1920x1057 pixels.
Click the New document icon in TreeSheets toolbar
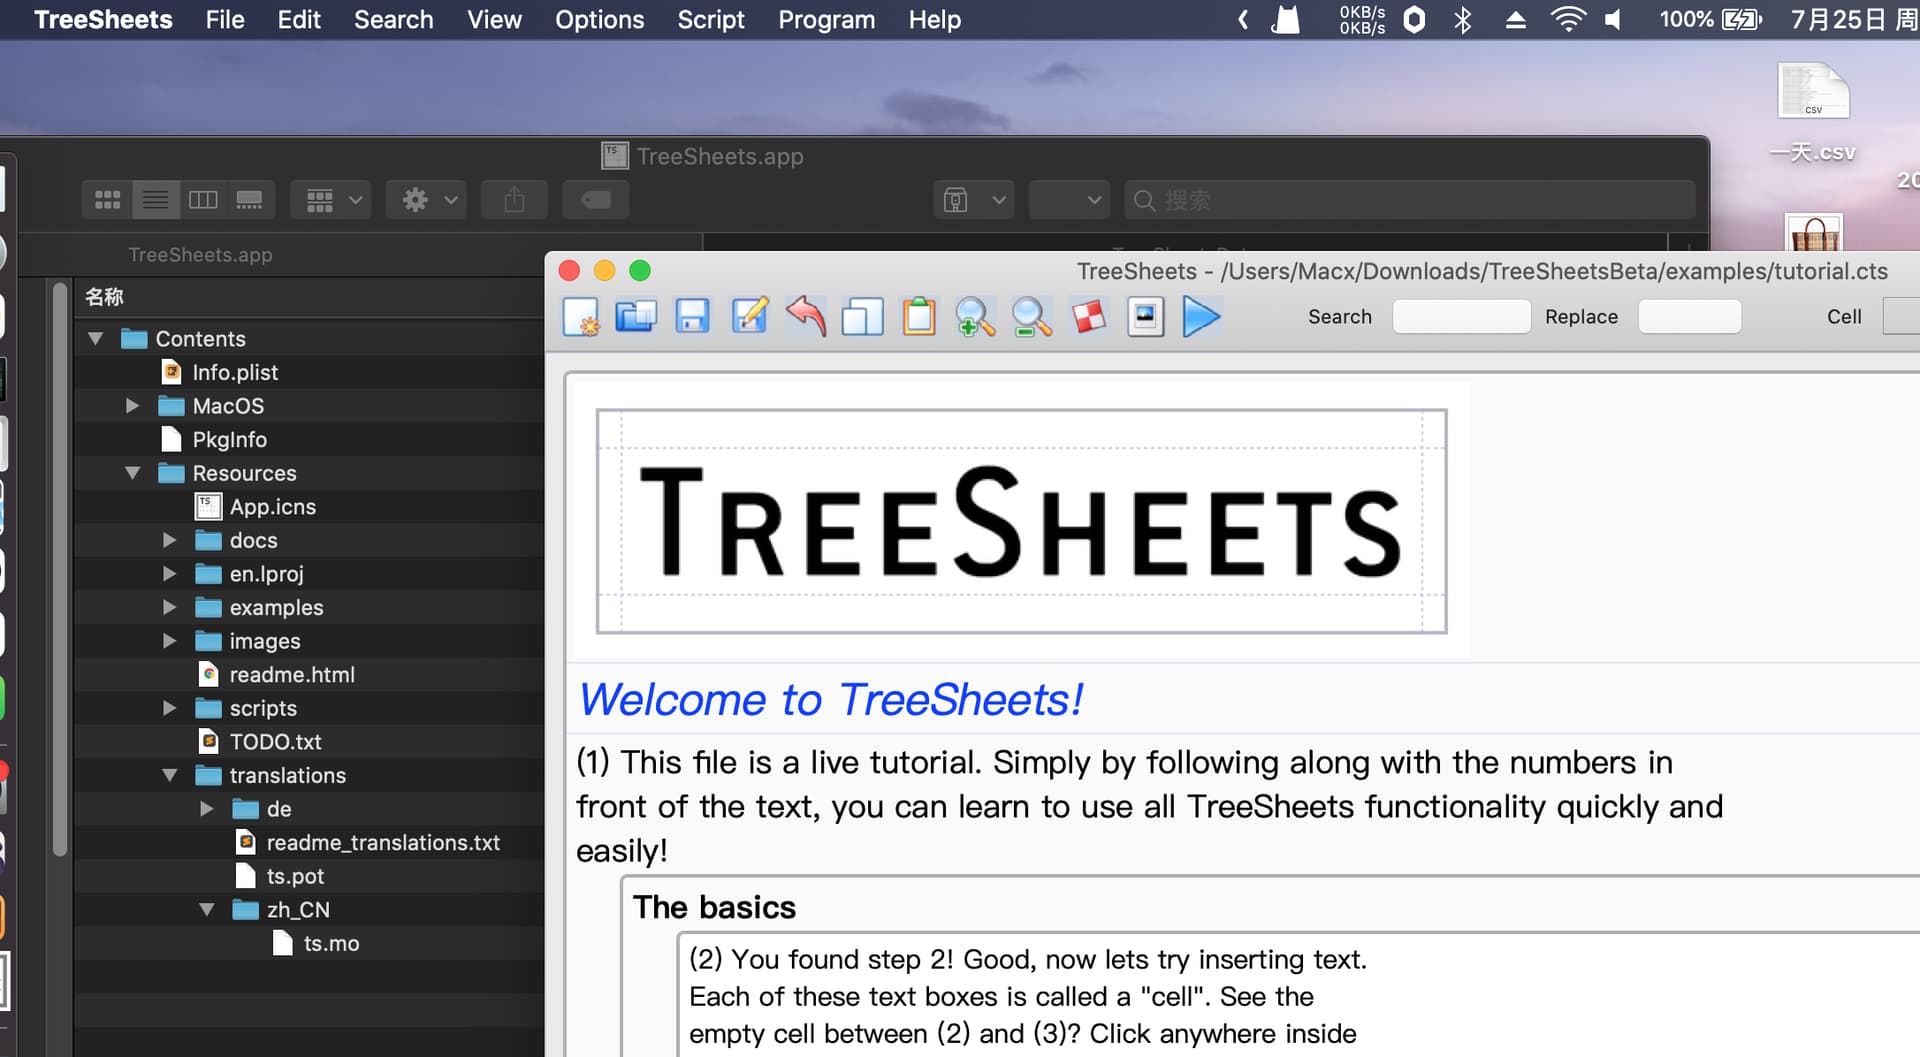581,317
